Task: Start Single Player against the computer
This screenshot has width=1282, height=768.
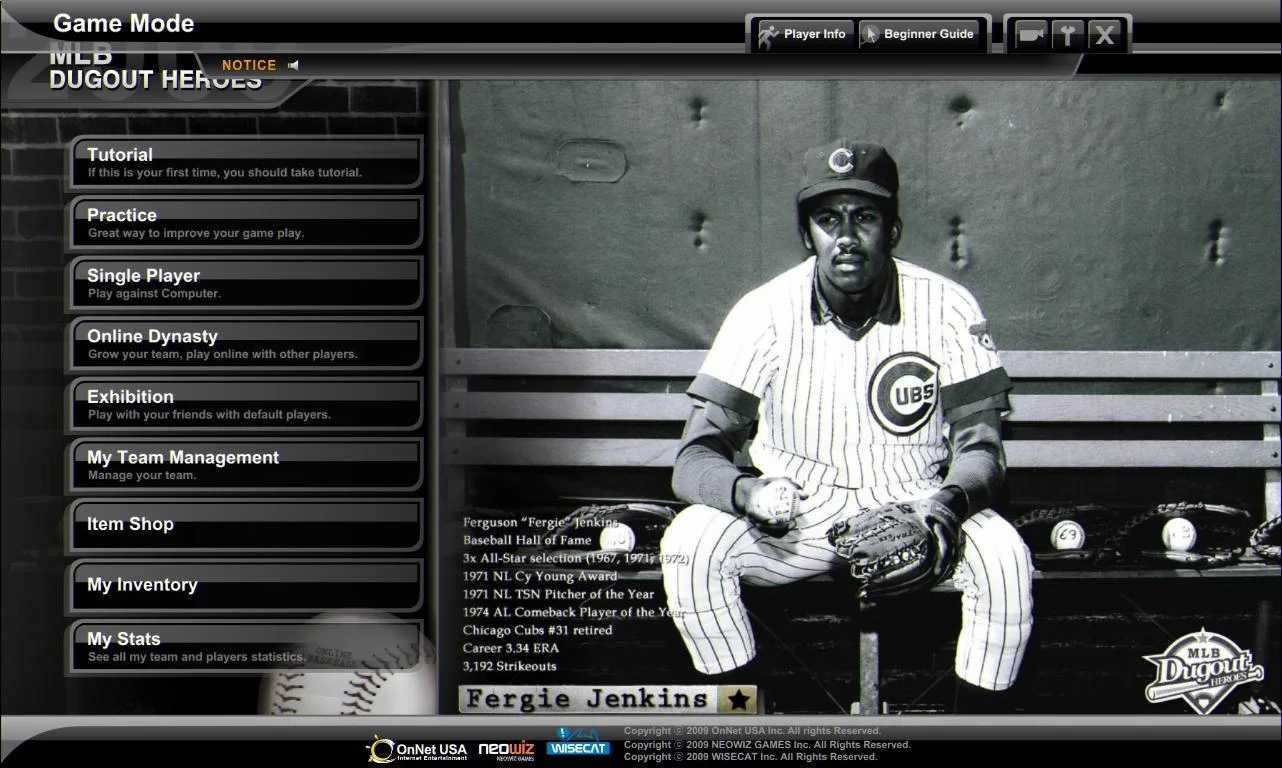Action: pyautogui.click(x=246, y=283)
